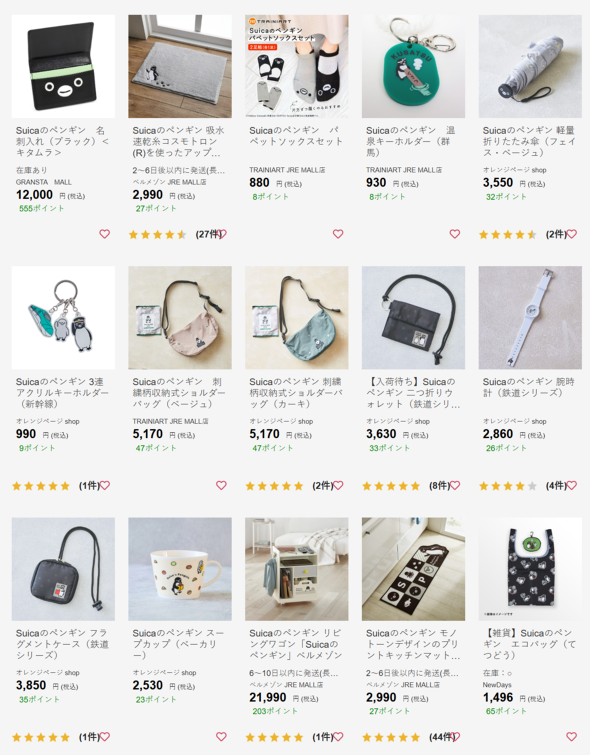Heart the two-fold wallet product
Screen dimensions: 590x755
point(455,485)
